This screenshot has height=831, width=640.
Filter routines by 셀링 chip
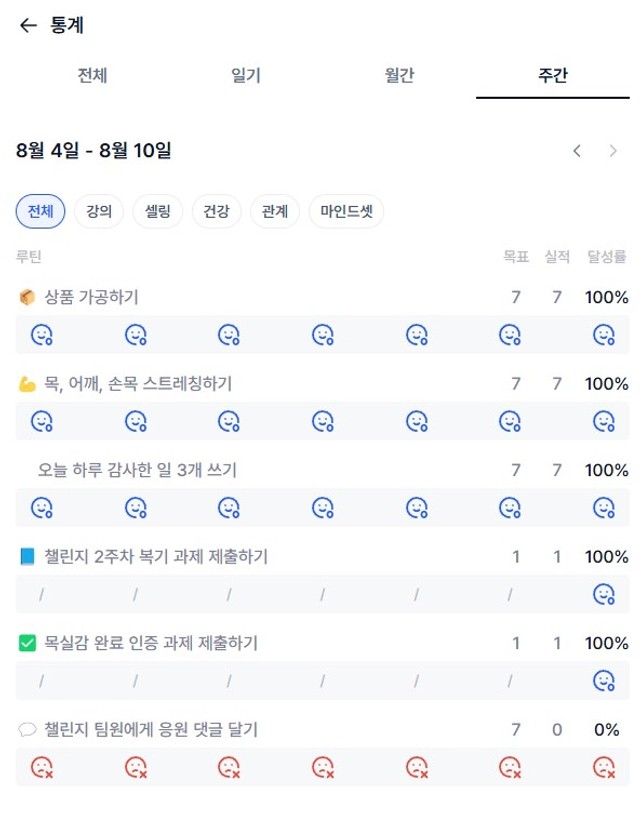coord(158,211)
